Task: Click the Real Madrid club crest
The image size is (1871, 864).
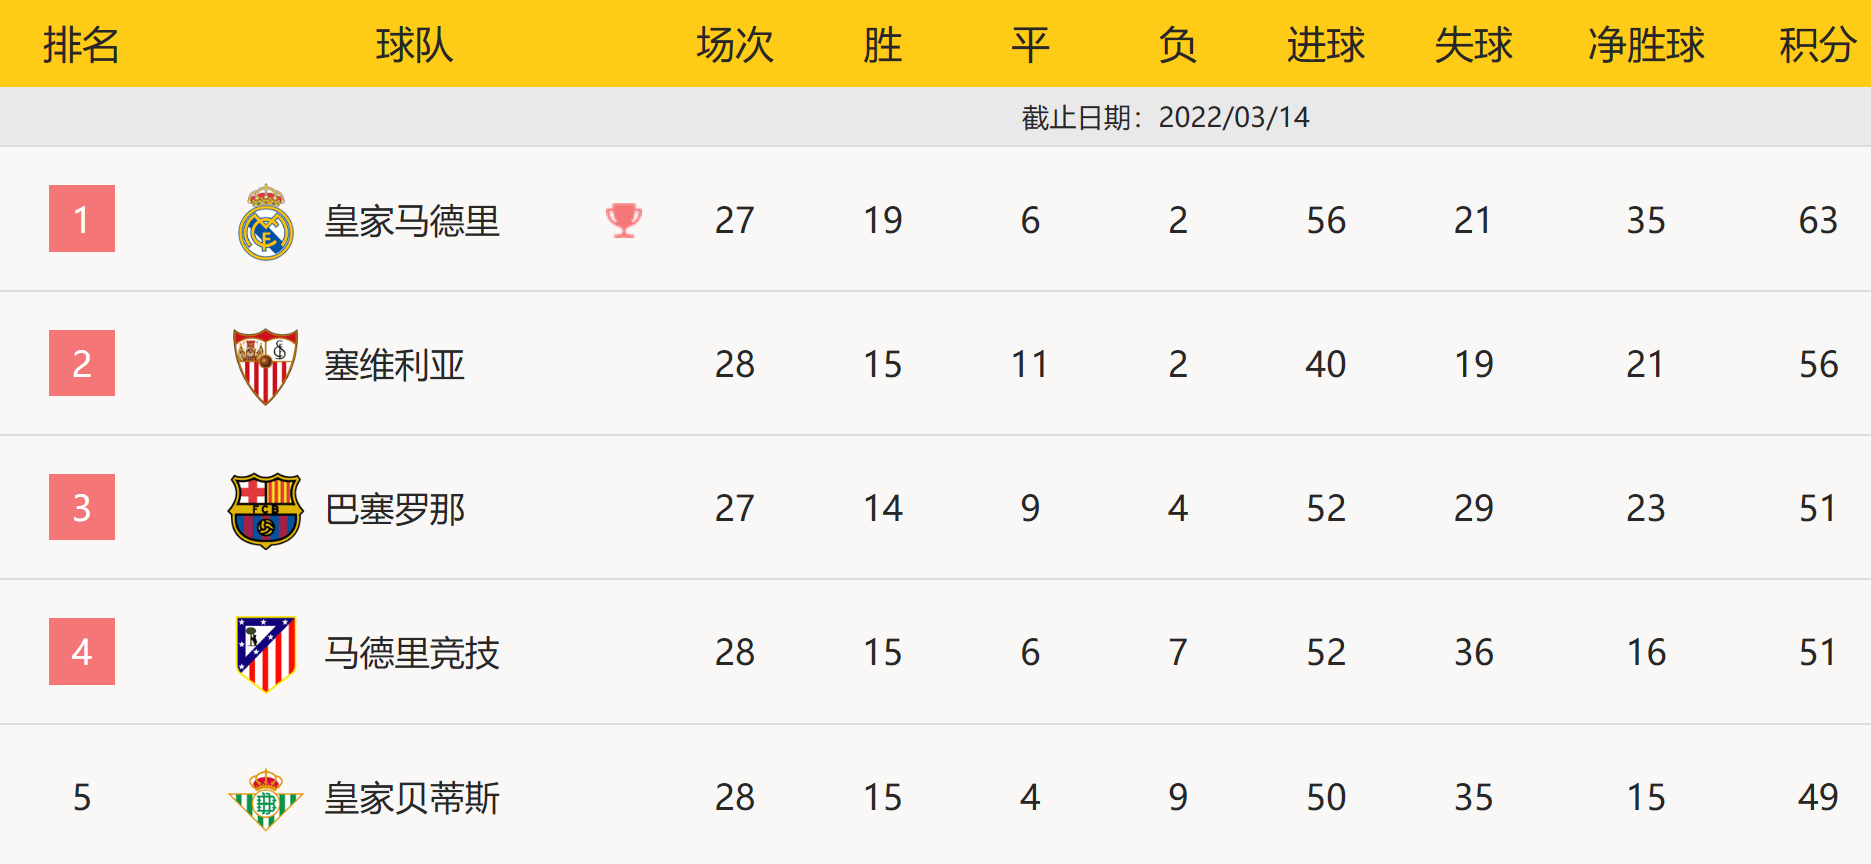Action: pyautogui.click(x=266, y=222)
